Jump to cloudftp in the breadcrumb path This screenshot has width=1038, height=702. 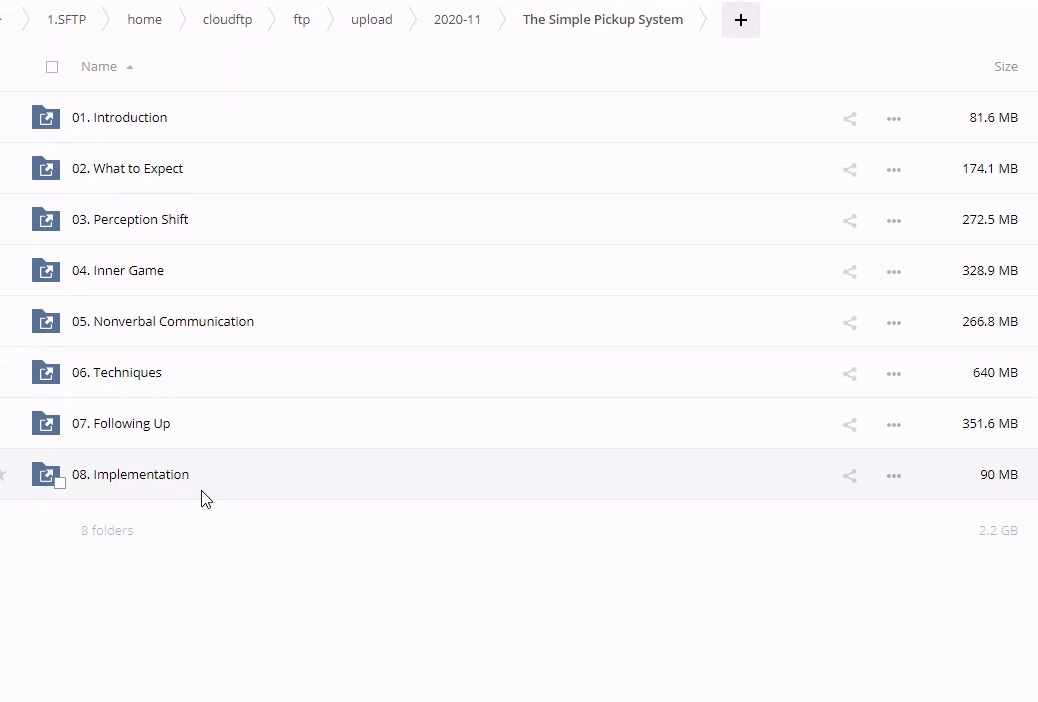pyautogui.click(x=227, y=20)
